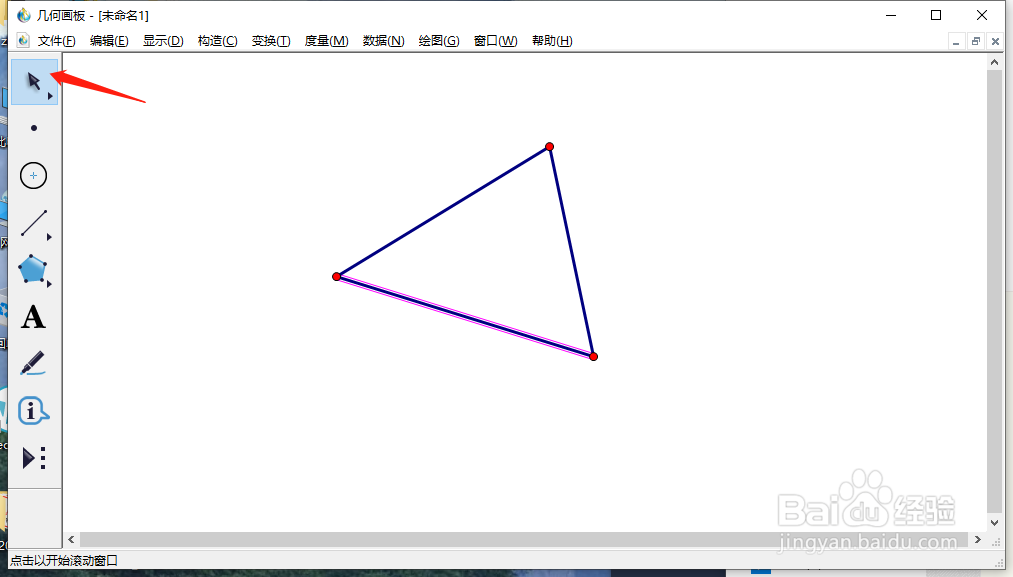The image size is (1013, 577).
Task: Open the 变换(T) menu
Action: pos(271,41)
